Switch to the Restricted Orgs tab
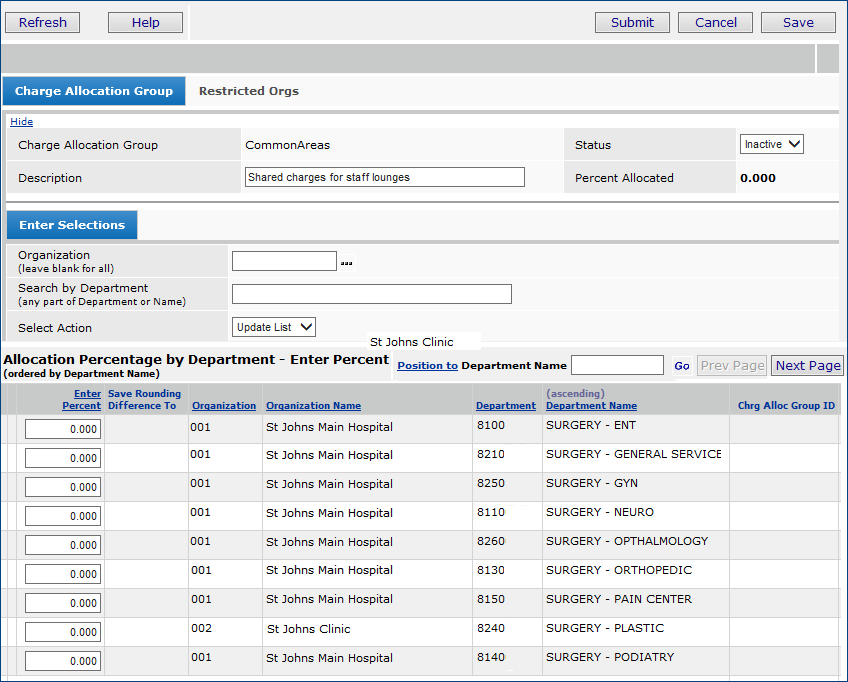This screenshot has height=682, width=848. [x=248, y=91]
